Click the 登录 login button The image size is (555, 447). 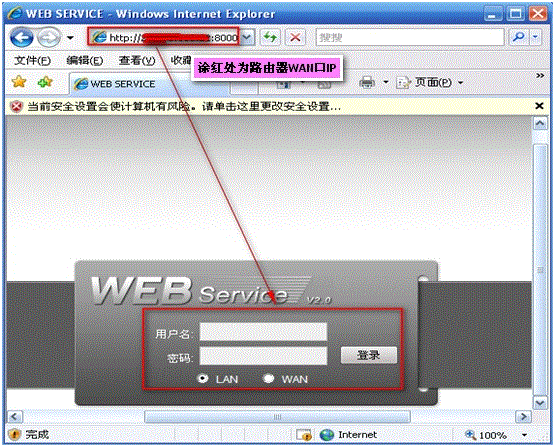pos(368,355)
